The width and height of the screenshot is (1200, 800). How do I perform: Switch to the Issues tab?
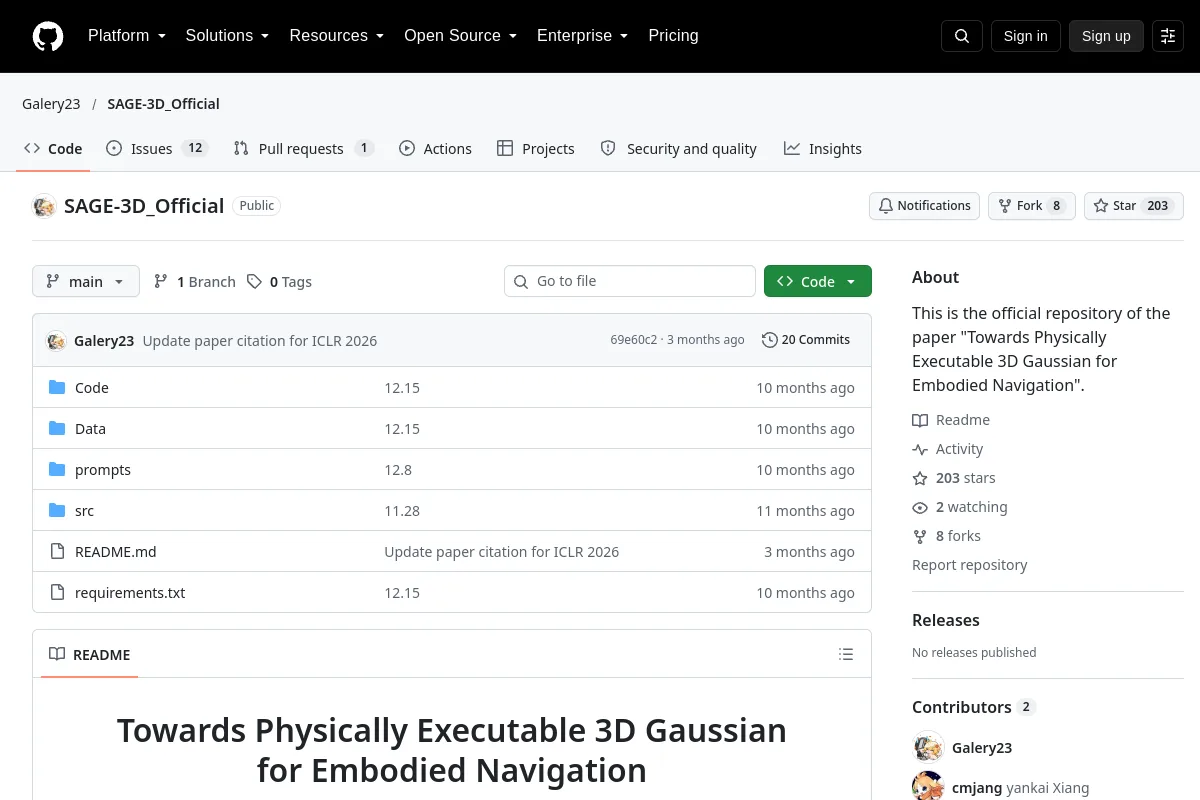156,149
